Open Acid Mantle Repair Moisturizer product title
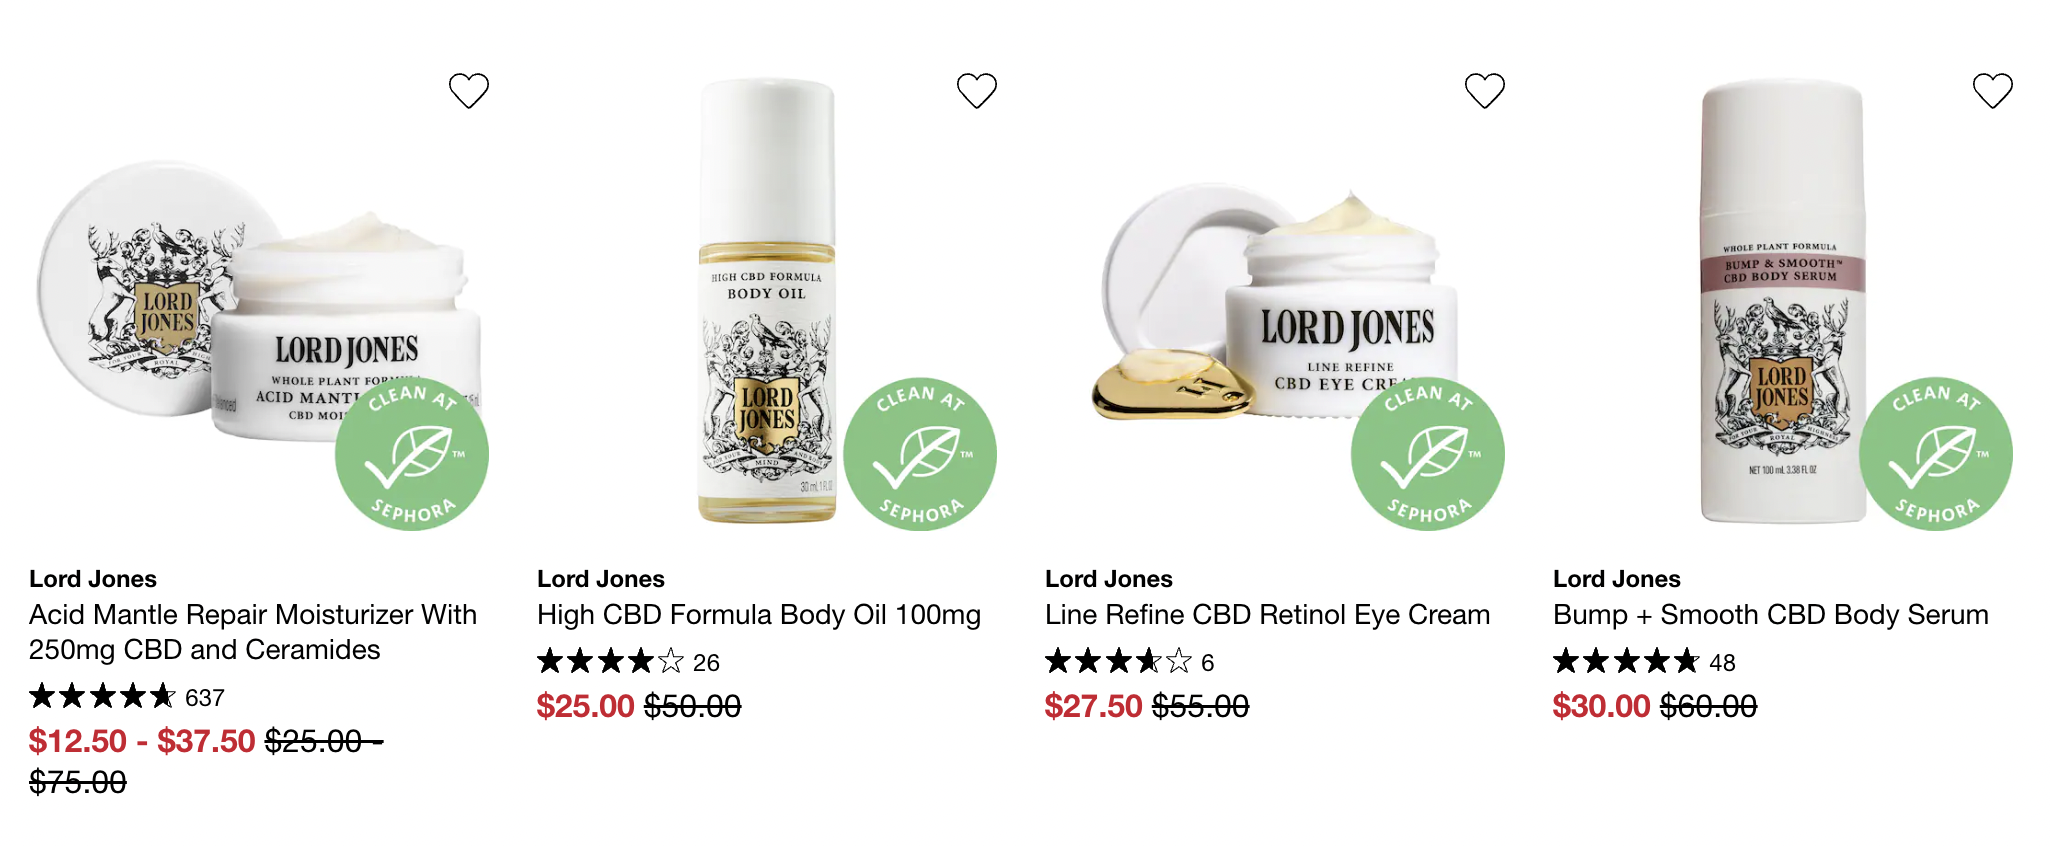This screenshot has height=846, width=2050. click(x=253, y=632)
